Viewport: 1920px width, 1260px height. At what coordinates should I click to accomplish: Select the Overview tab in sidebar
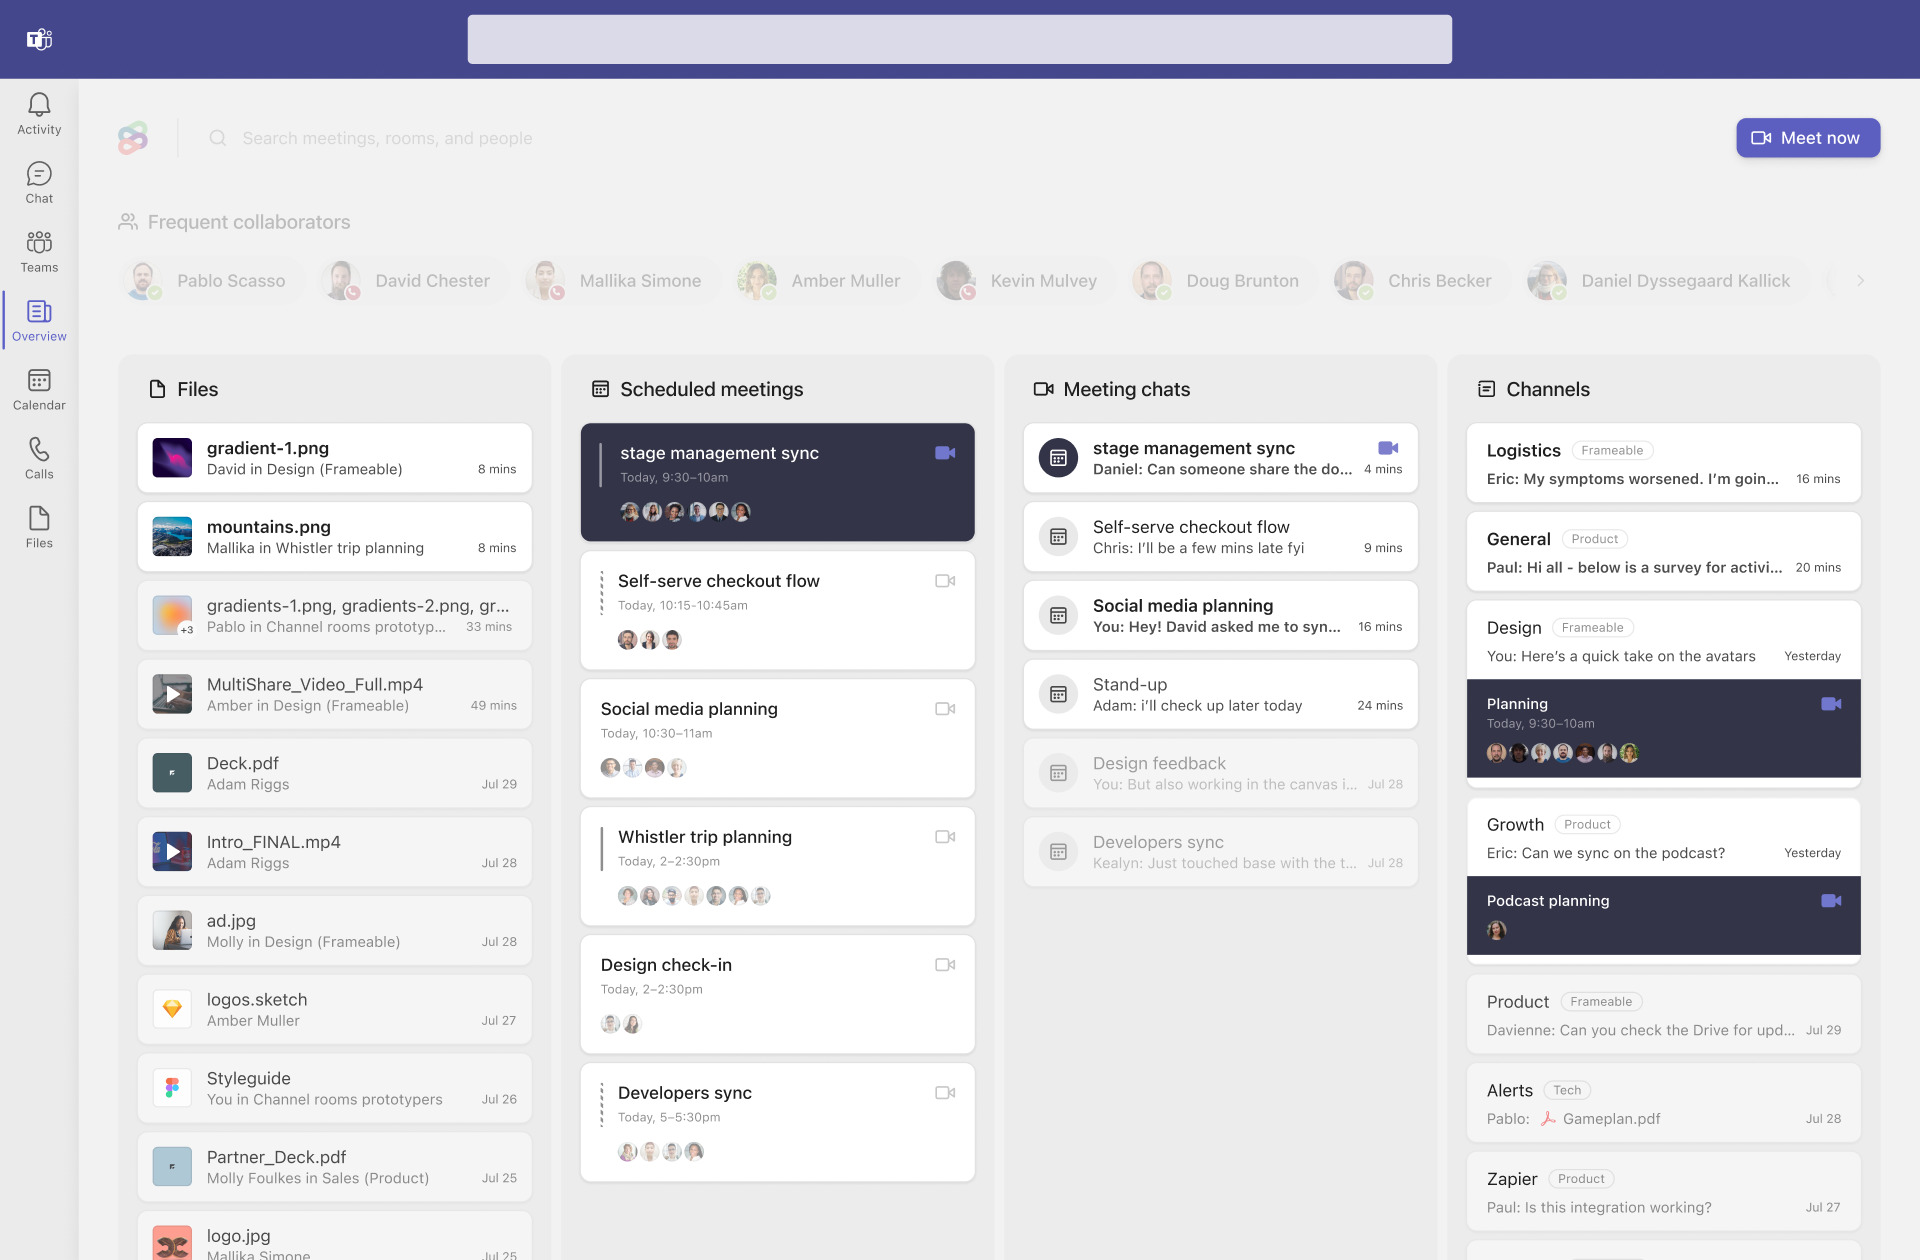tap(39, 320)
